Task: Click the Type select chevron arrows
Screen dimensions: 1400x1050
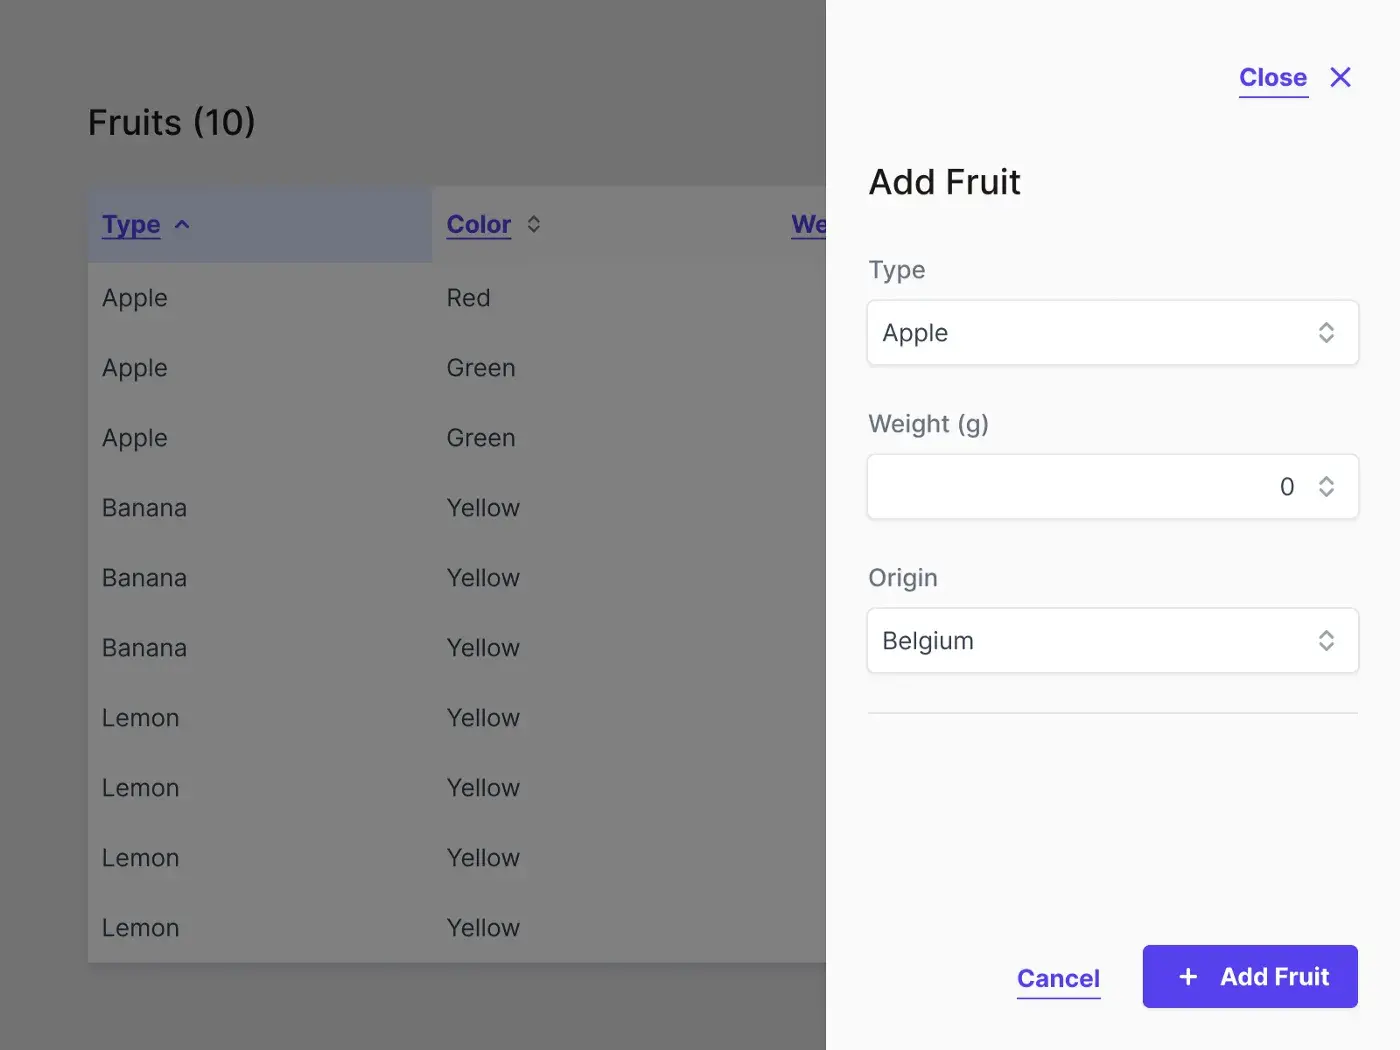Action: coord(1326,333)
